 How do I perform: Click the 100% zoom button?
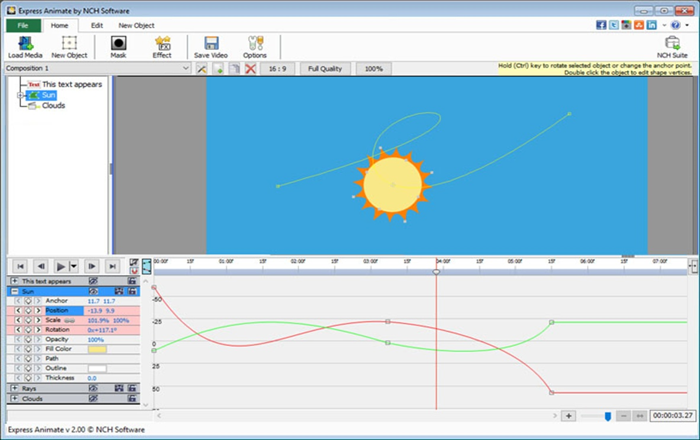tap(374, 69)
